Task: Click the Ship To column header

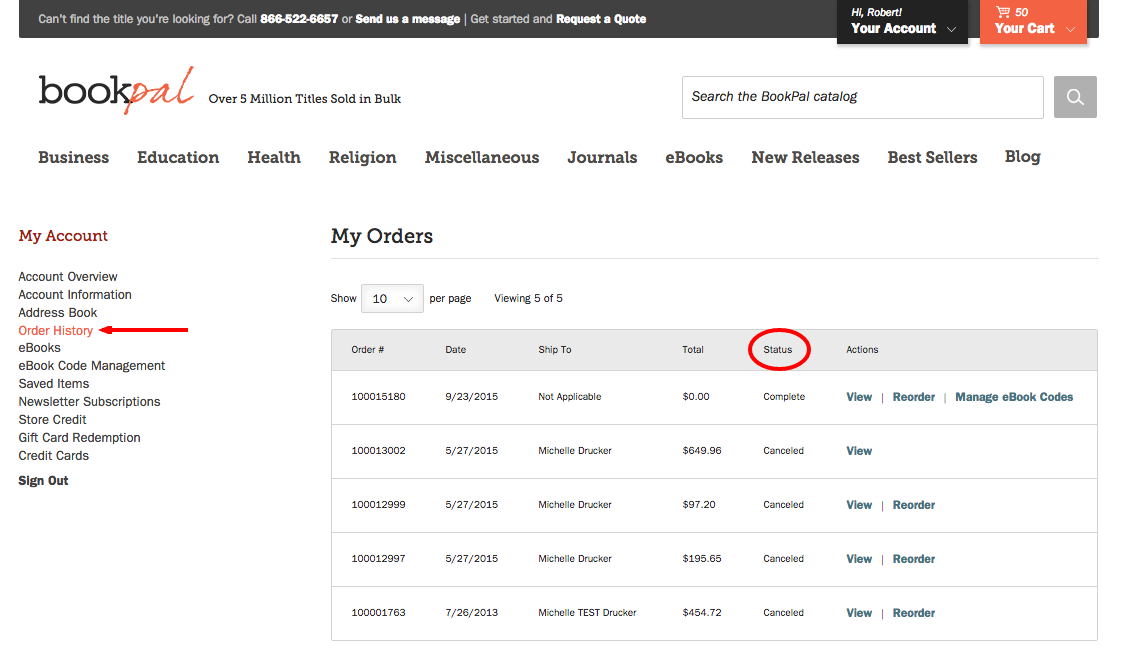Action: coord(555,350)
